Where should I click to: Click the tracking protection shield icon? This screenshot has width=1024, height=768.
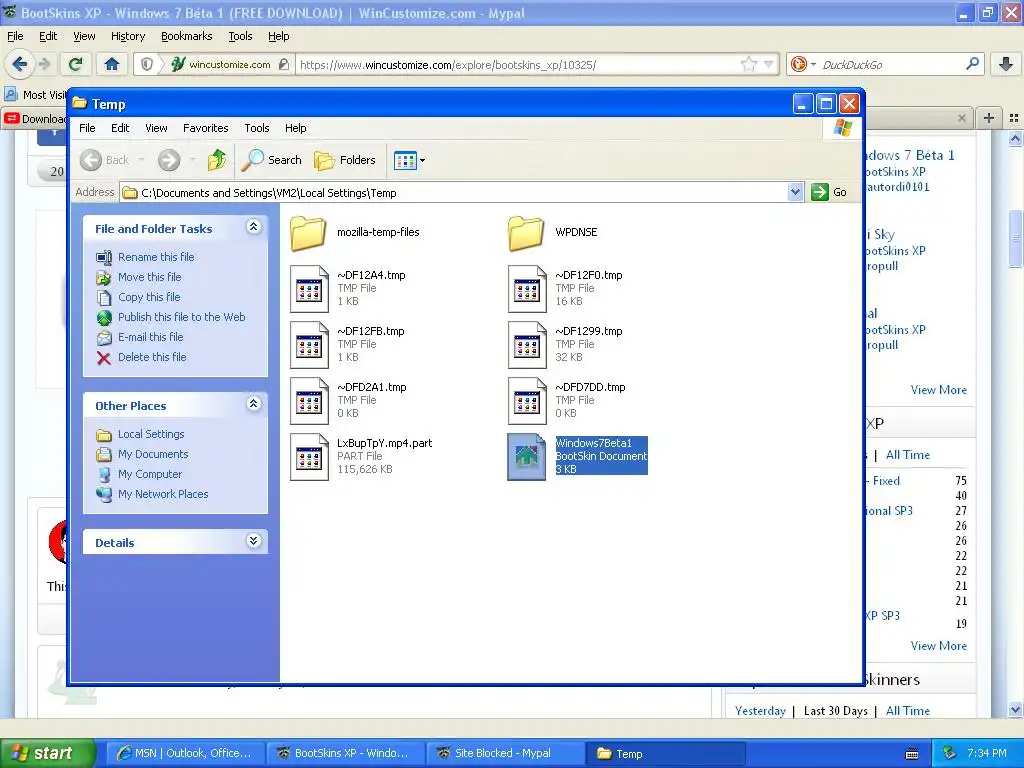pos(147,64)
